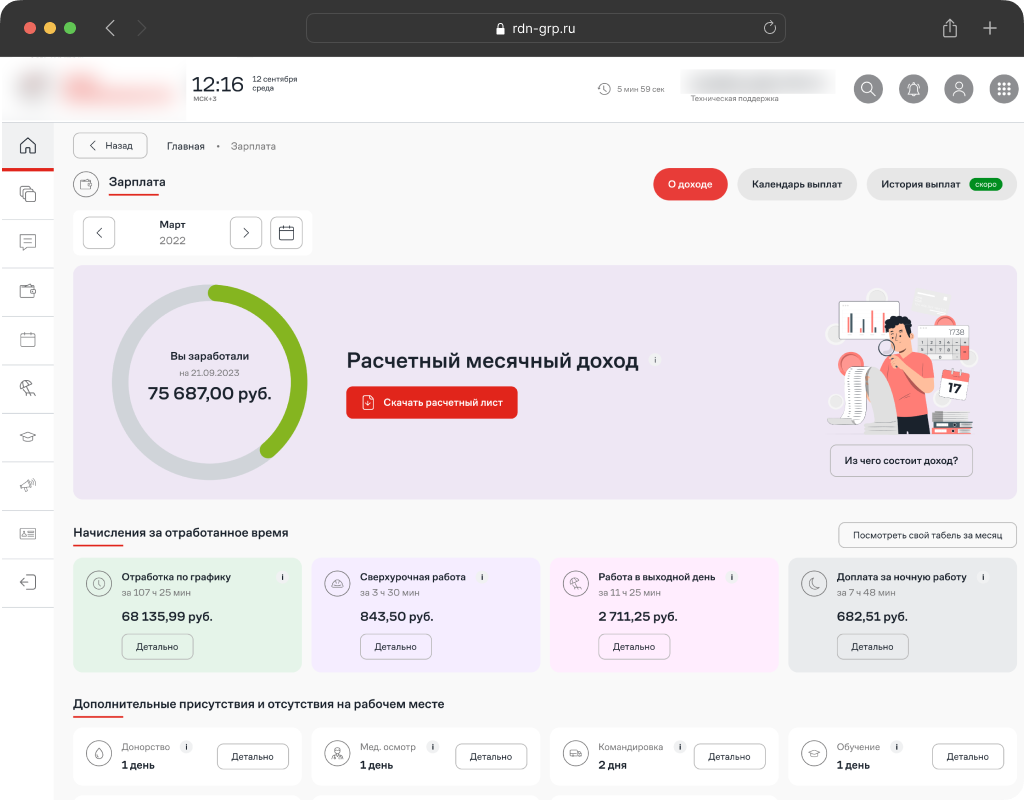Open the search magnifier in the header
1024x800 pixels.
[x=868, y=89]
